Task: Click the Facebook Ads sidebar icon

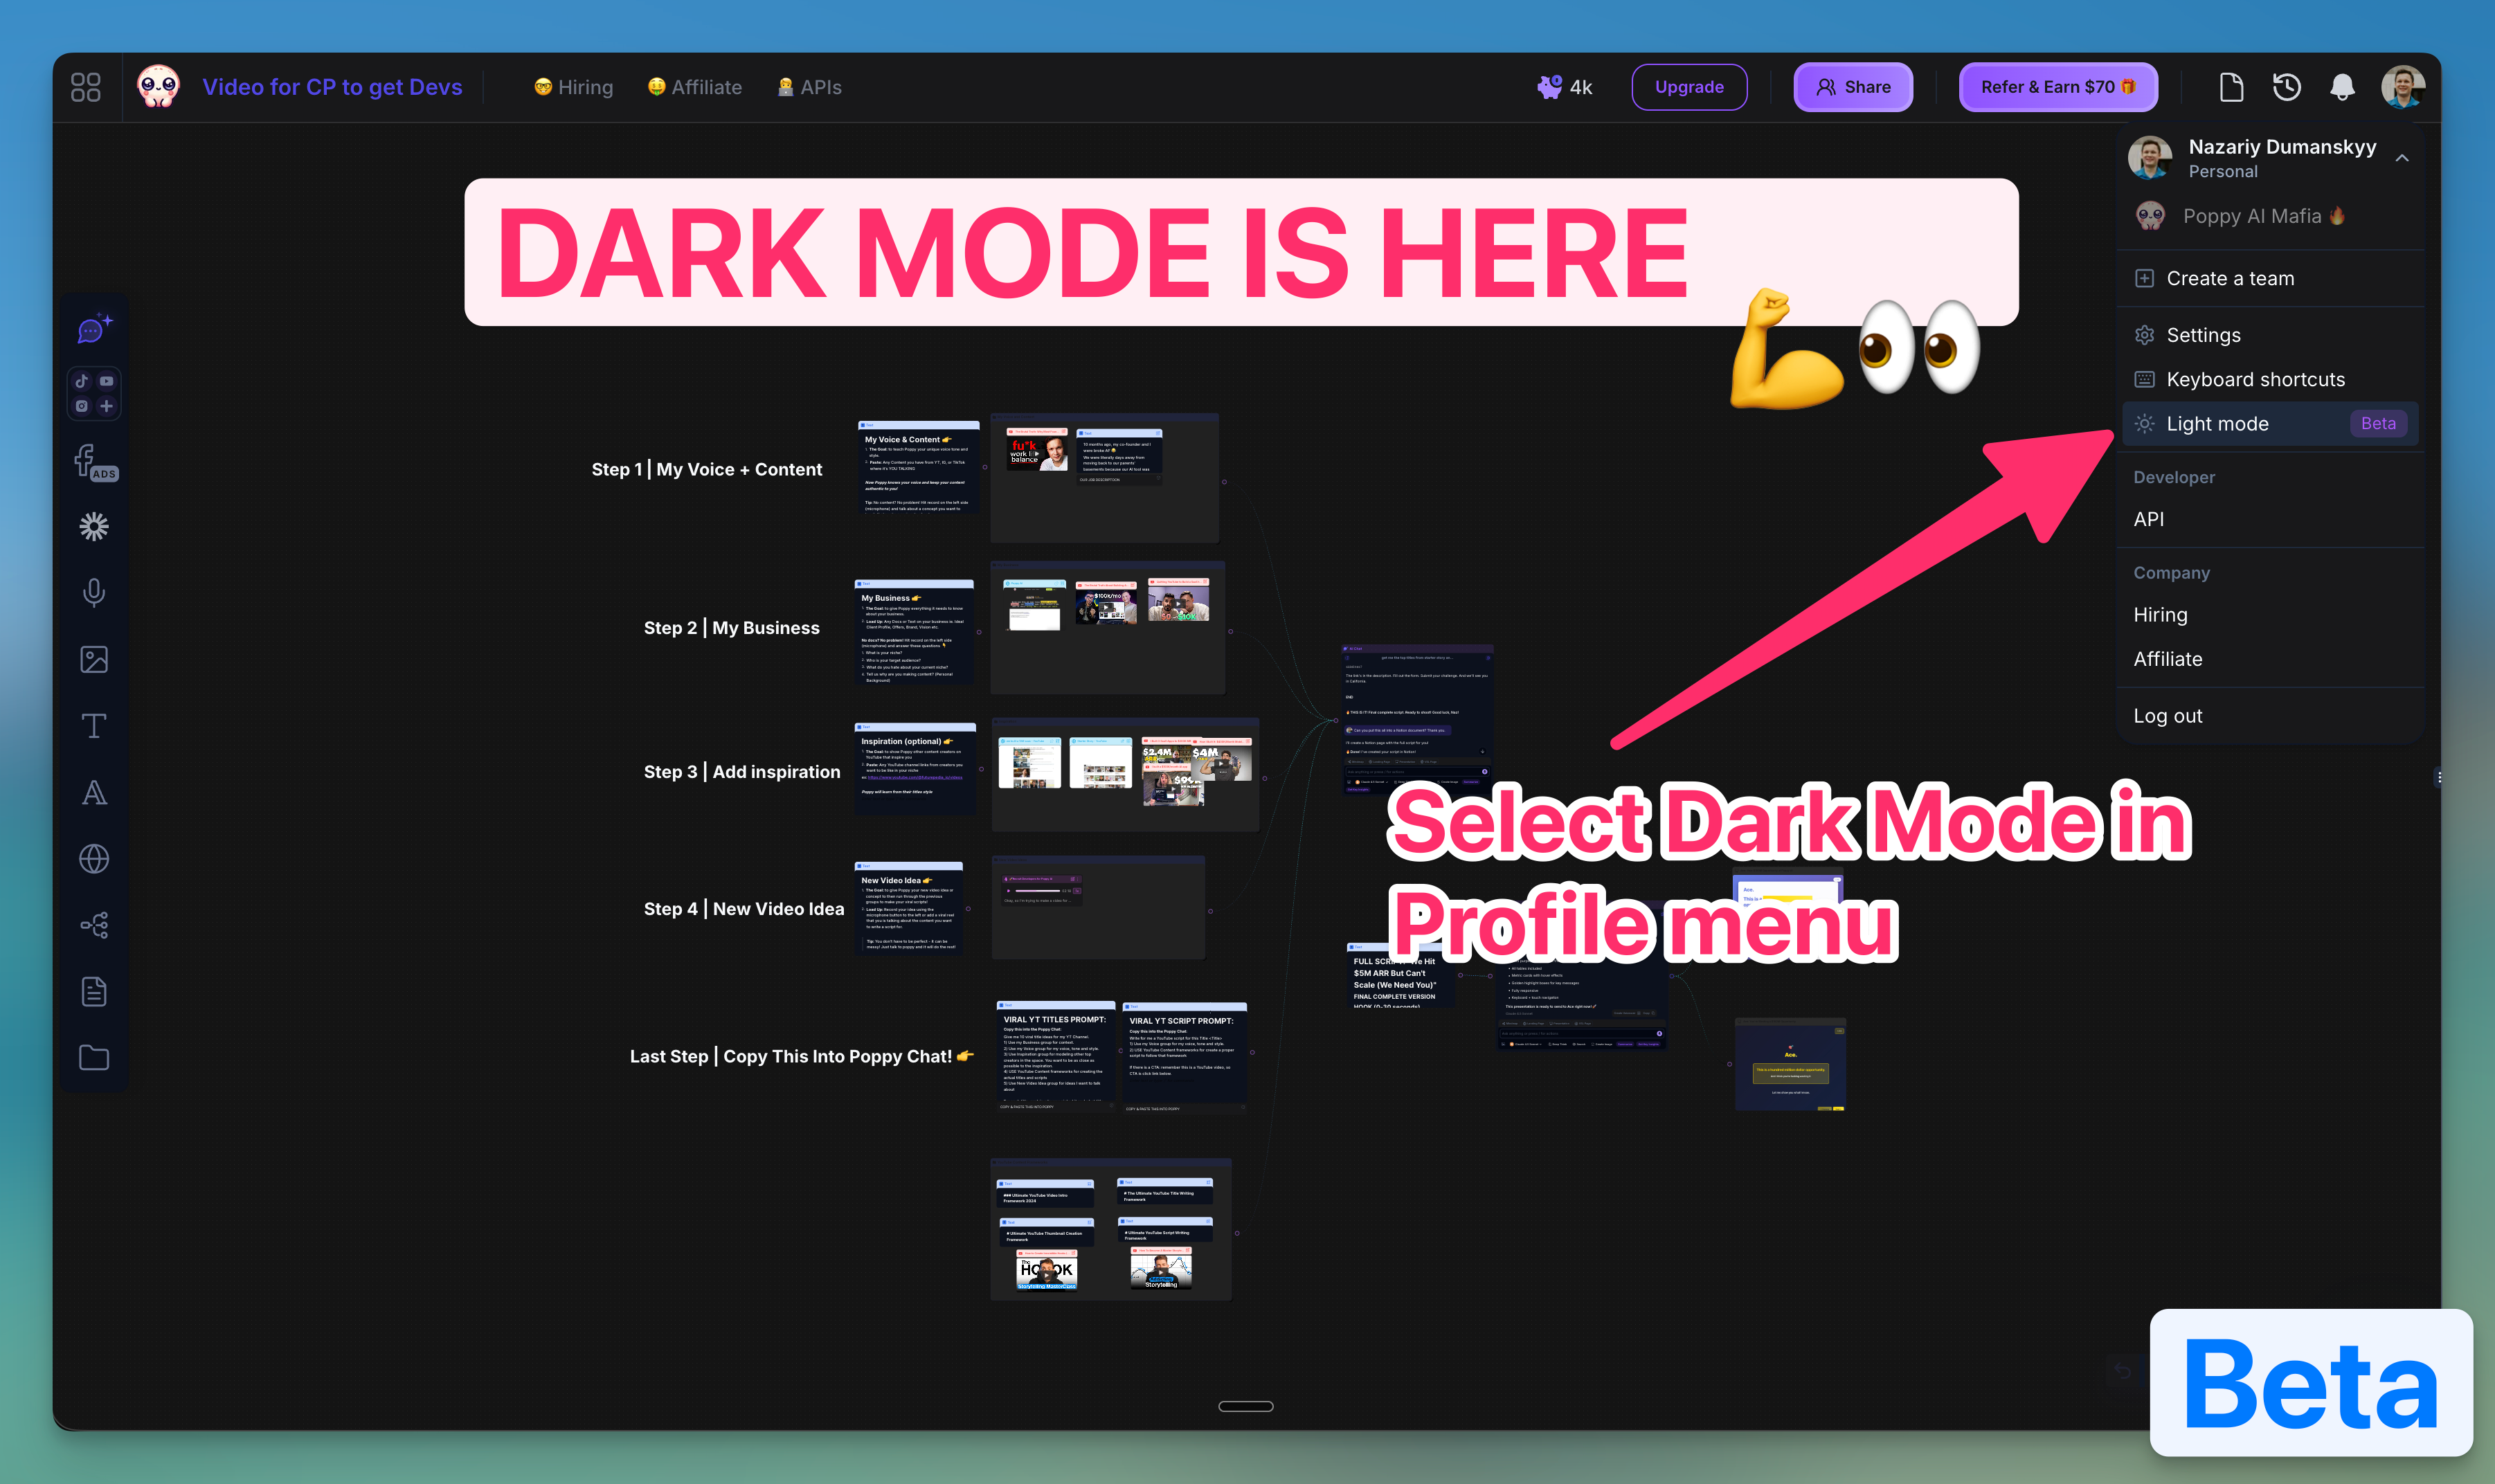Action: click(x=94, y=462)
